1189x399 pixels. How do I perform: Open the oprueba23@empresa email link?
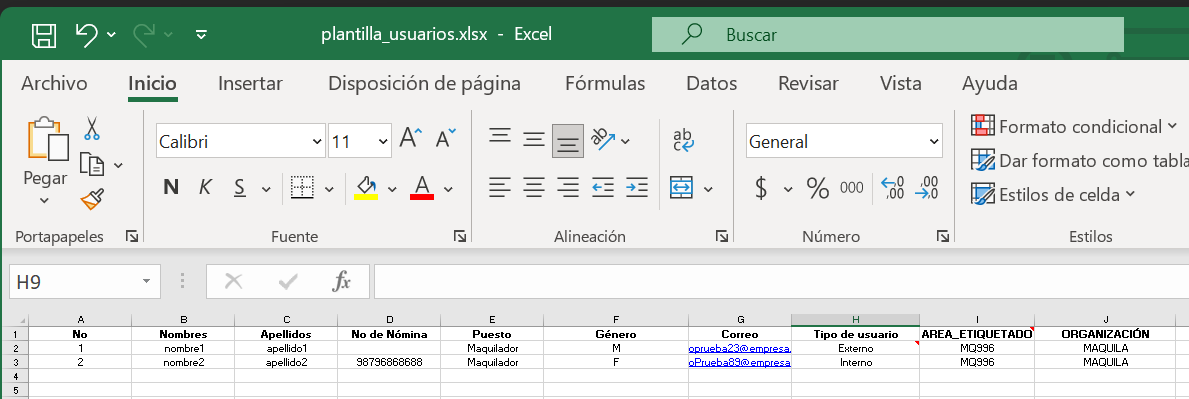coord(739,348)
